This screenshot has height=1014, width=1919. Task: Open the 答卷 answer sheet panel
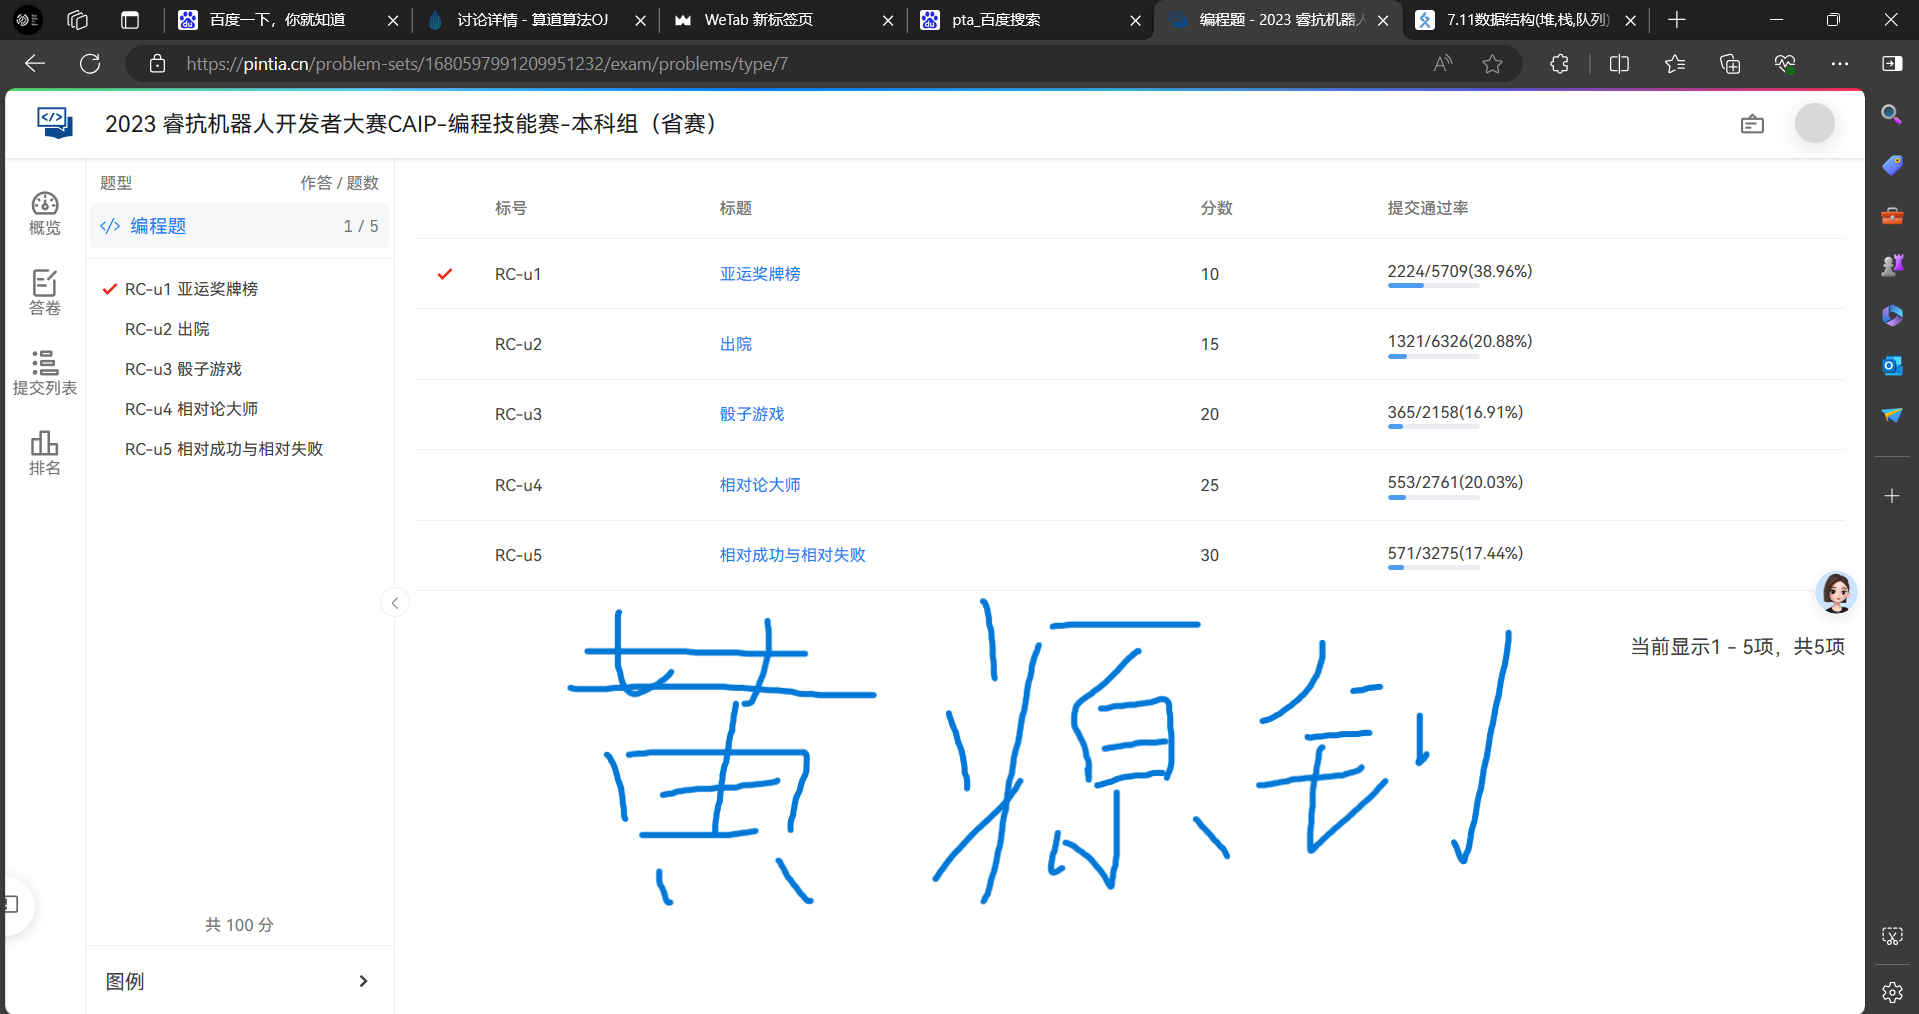(x=44, y=292)
